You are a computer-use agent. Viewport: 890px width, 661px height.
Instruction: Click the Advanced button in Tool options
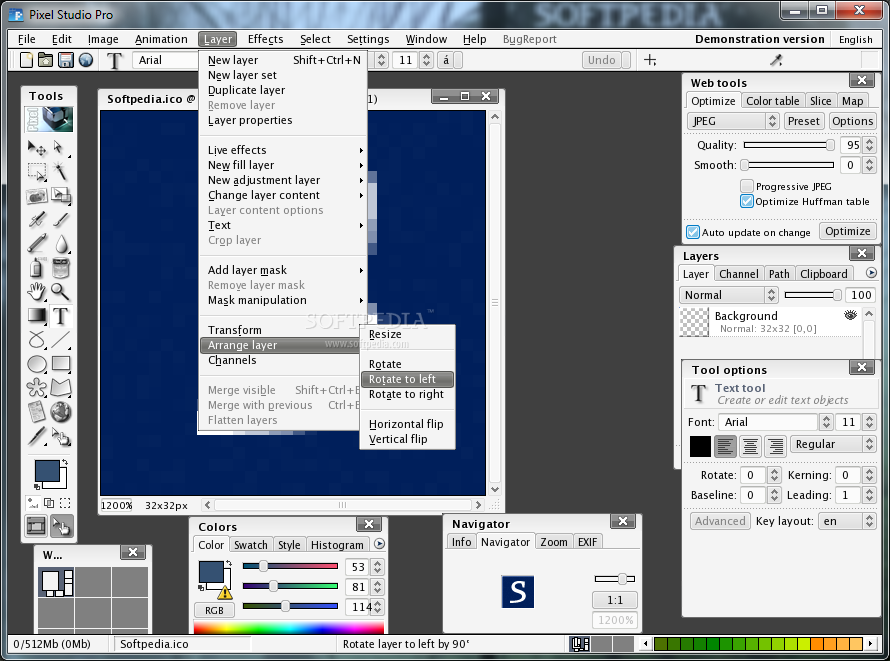click(720, 521)
